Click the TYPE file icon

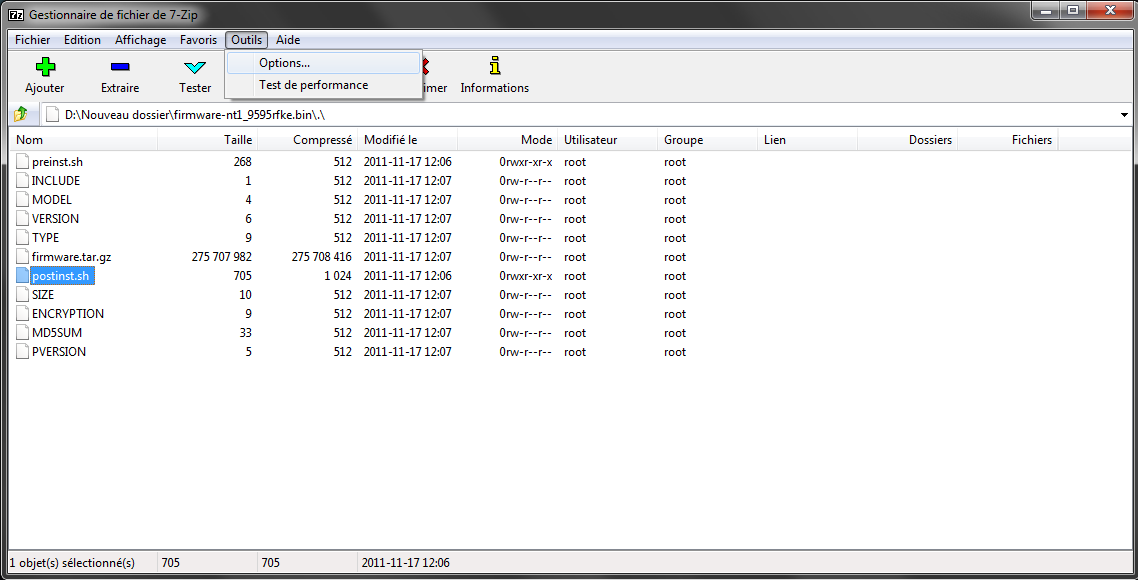pyautogui.click(x=22, y=237)
